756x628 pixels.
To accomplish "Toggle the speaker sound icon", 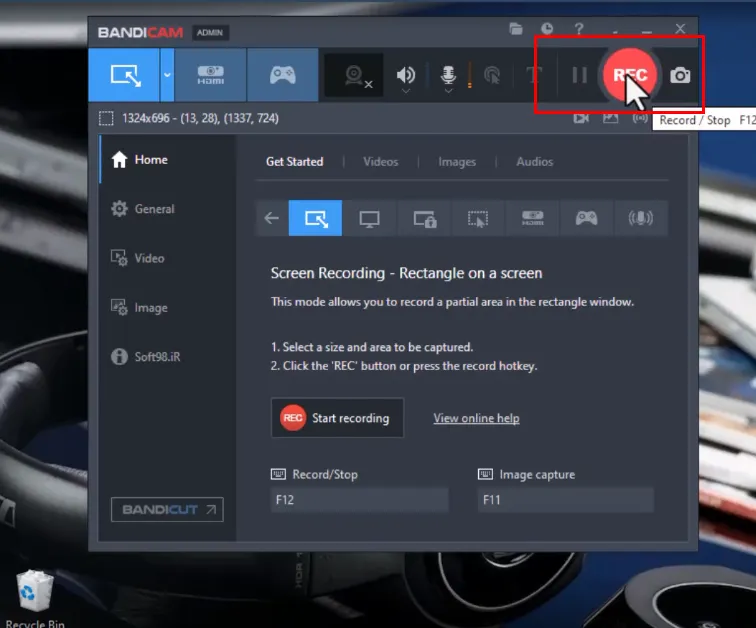I will click(405, 75).
